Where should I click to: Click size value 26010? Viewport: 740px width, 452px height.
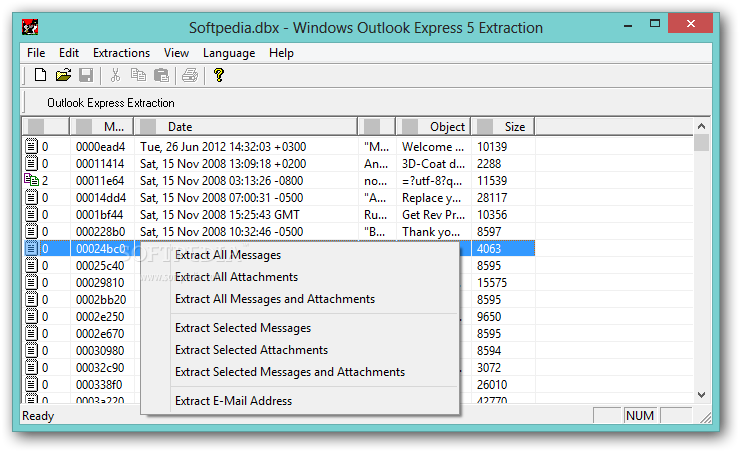click(492, 385)
